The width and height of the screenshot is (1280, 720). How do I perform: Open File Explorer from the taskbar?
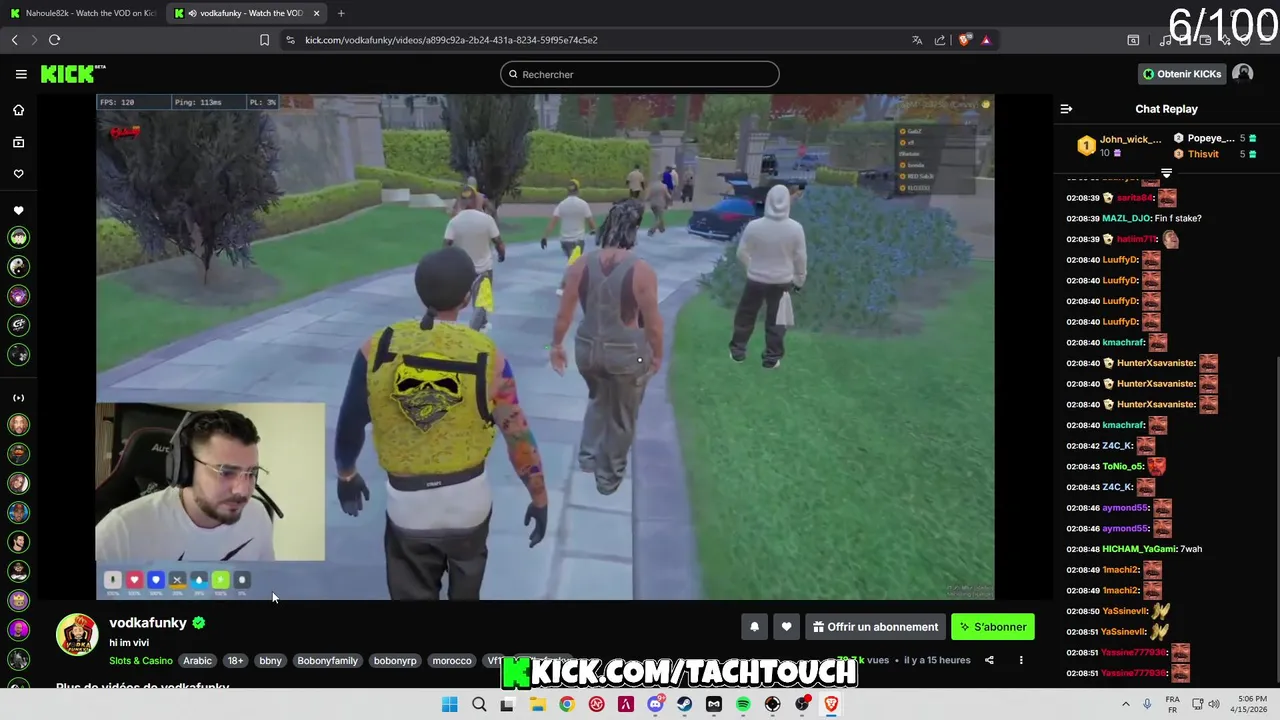[538, 704]
